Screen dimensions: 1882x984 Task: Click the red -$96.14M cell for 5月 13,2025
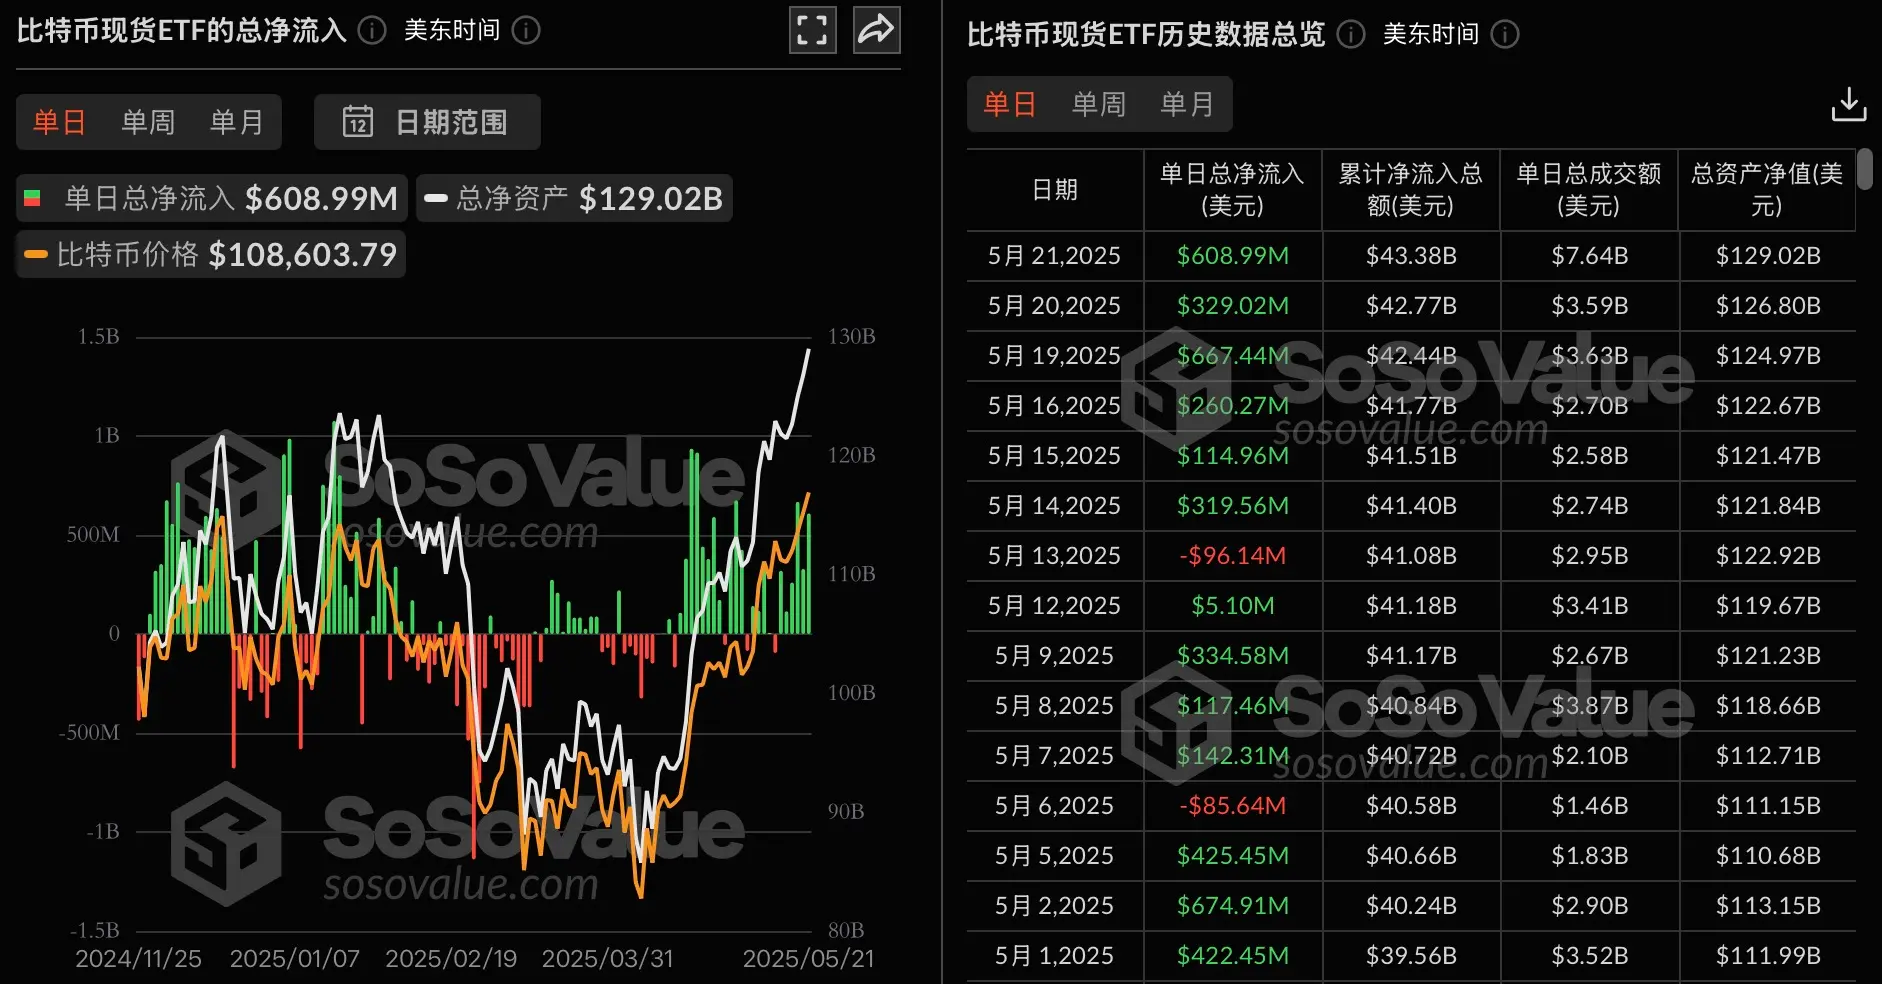(x=1232, y=555)
